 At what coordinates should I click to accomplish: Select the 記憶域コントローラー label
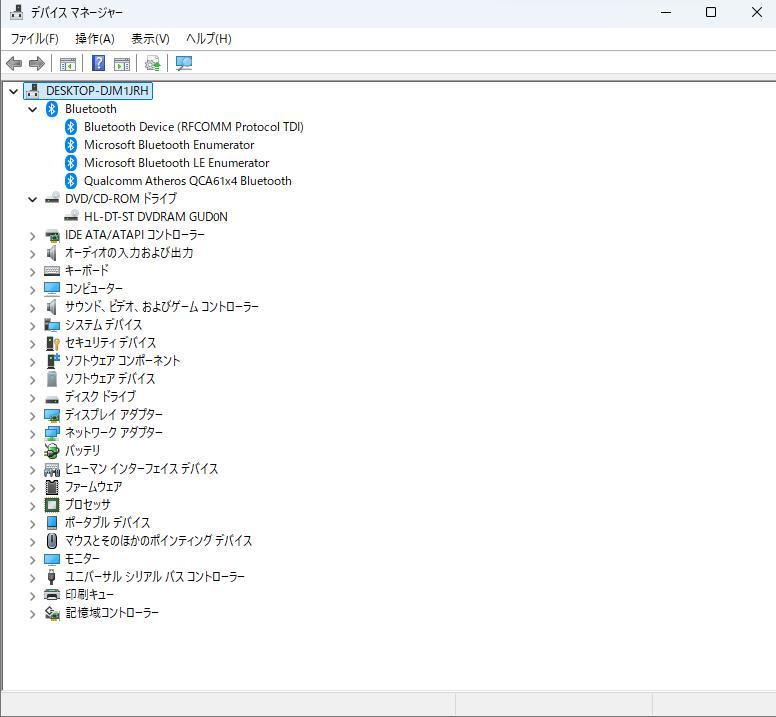[112, 613]
